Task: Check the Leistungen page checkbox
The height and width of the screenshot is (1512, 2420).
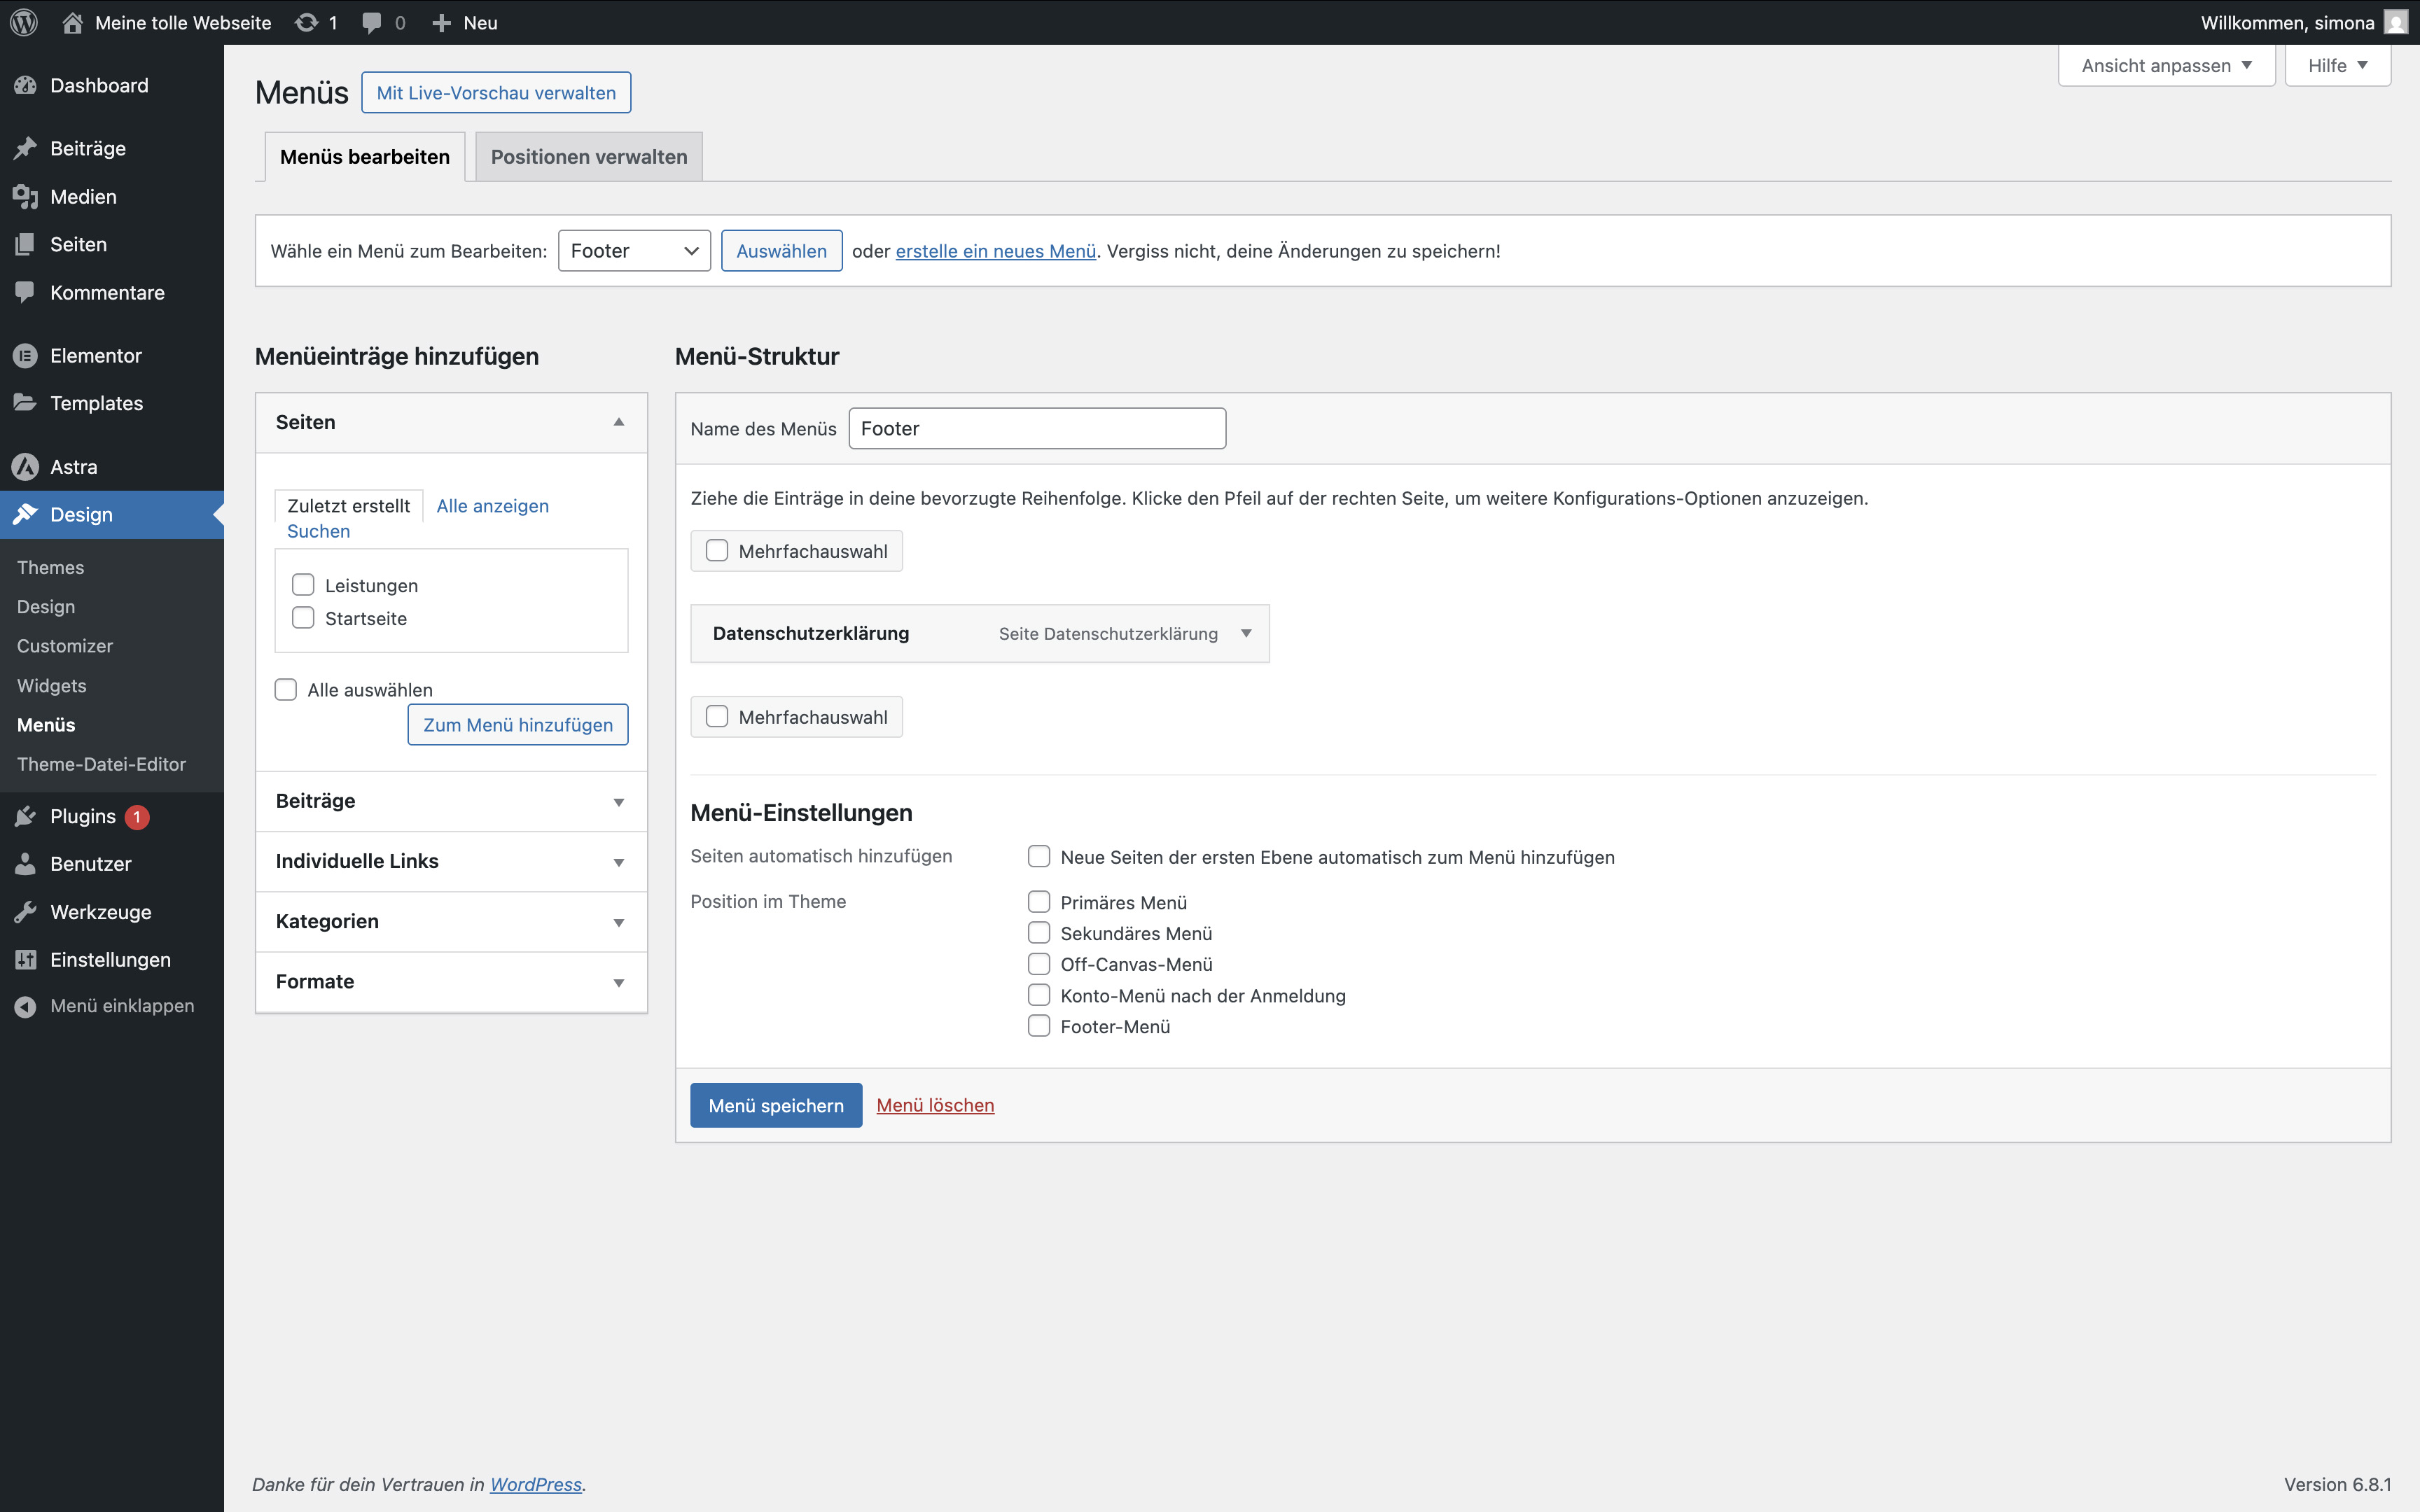Action: coord(303,585)
